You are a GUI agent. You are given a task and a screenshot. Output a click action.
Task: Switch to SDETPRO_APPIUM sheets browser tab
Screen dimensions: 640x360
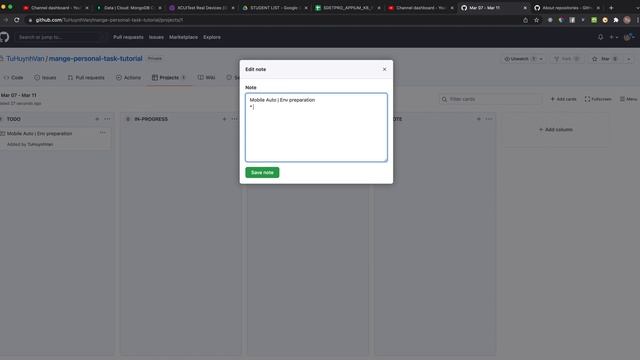tap(347, 8)
